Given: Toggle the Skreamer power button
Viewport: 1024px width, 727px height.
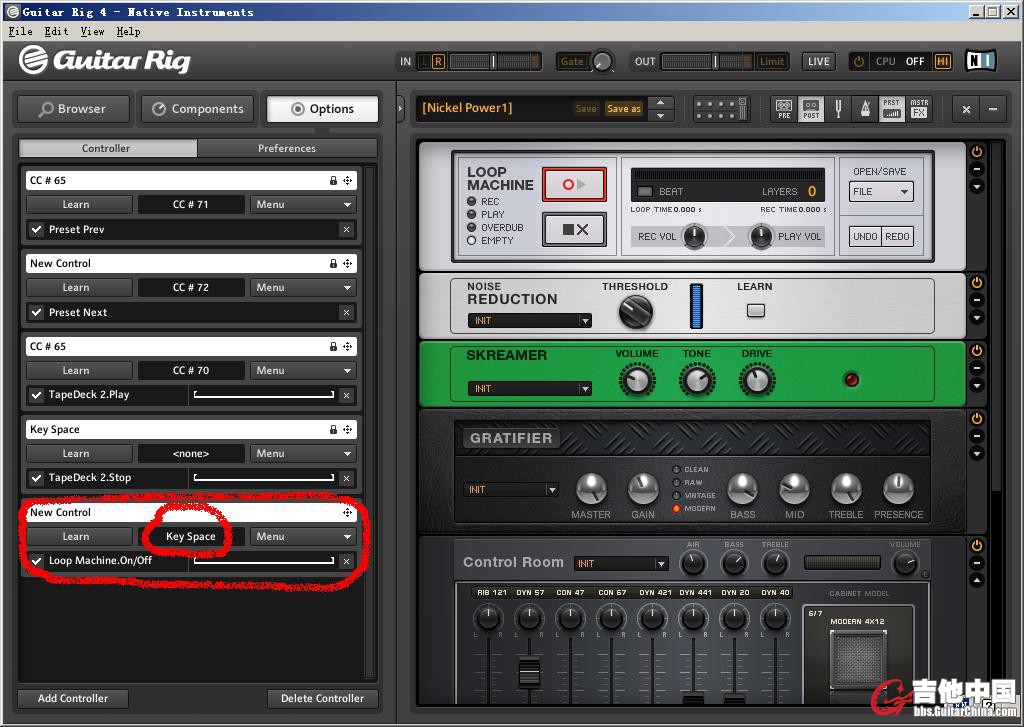Looking at the screenshot, I should click(977, 351).
